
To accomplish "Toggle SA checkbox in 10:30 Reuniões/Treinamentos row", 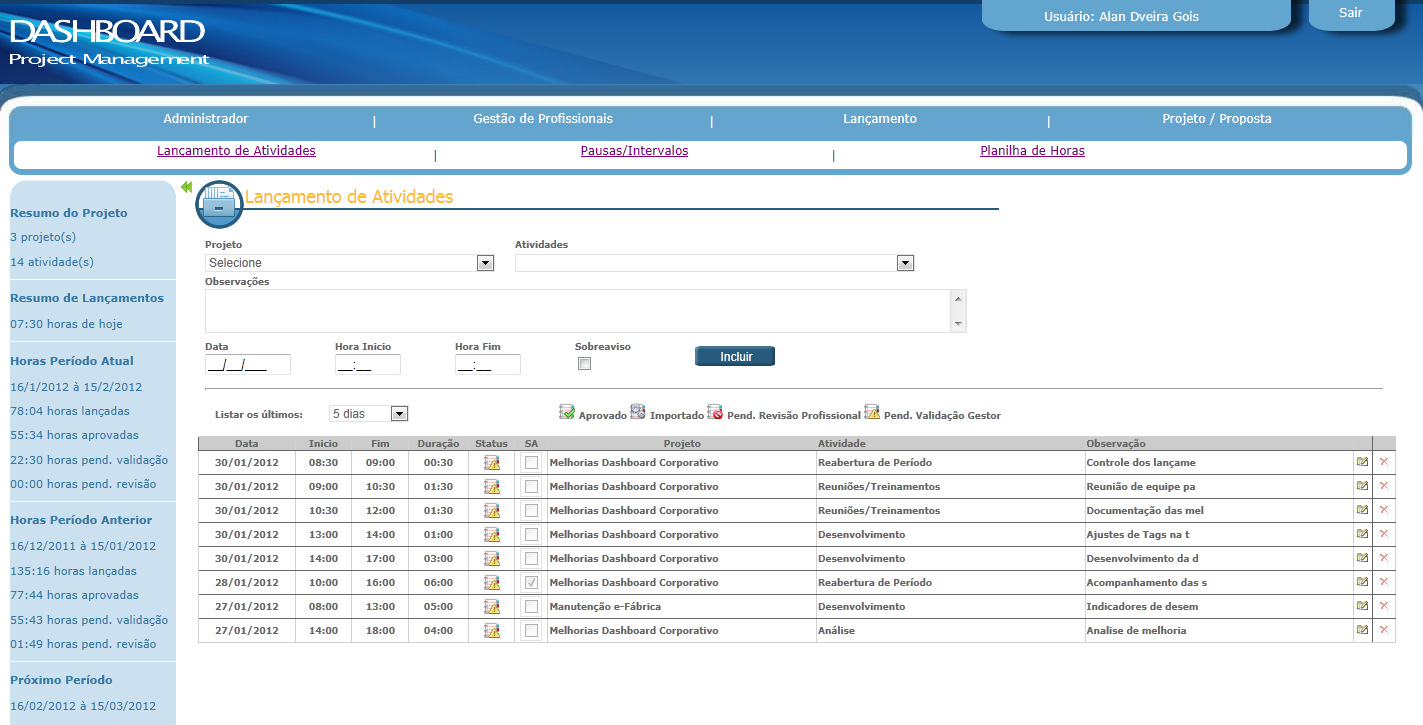I will pyautogui.click(x=531, y=510).
